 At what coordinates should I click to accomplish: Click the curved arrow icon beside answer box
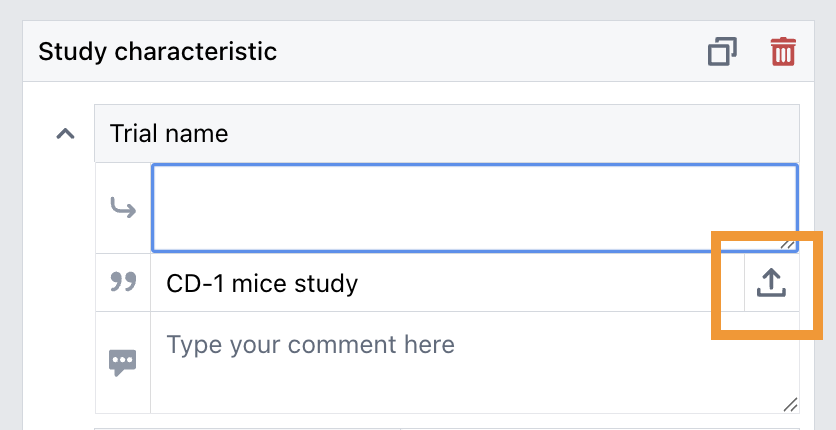coord(123,208)
